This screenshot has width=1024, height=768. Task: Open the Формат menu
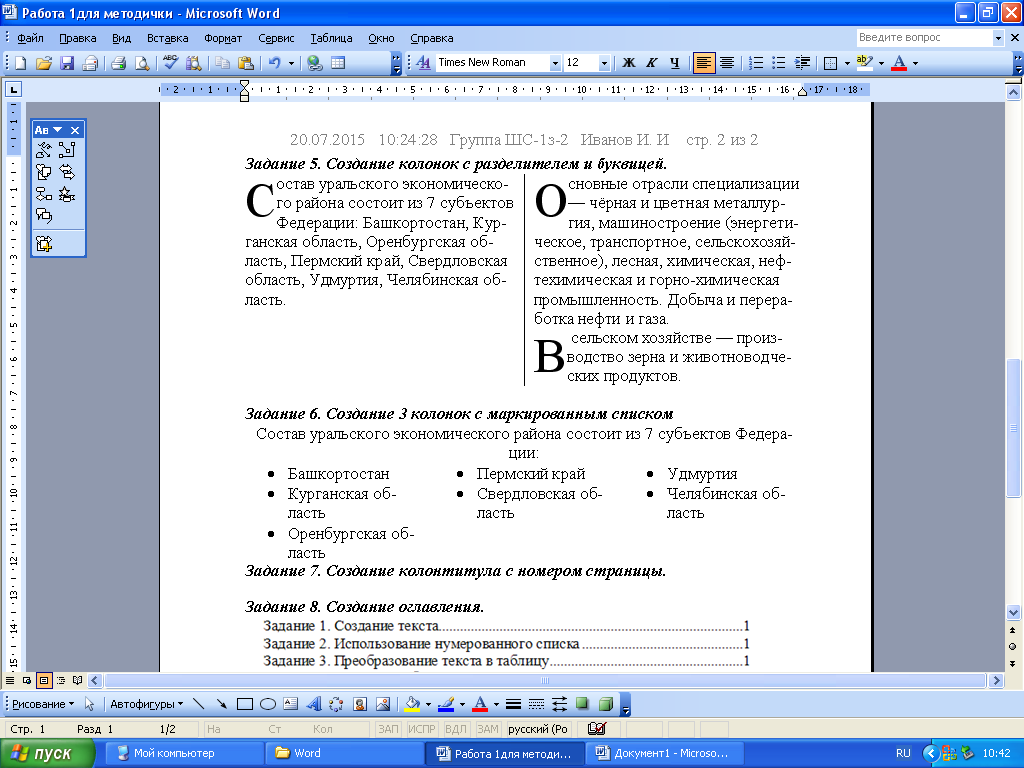(x=223, y=38)
